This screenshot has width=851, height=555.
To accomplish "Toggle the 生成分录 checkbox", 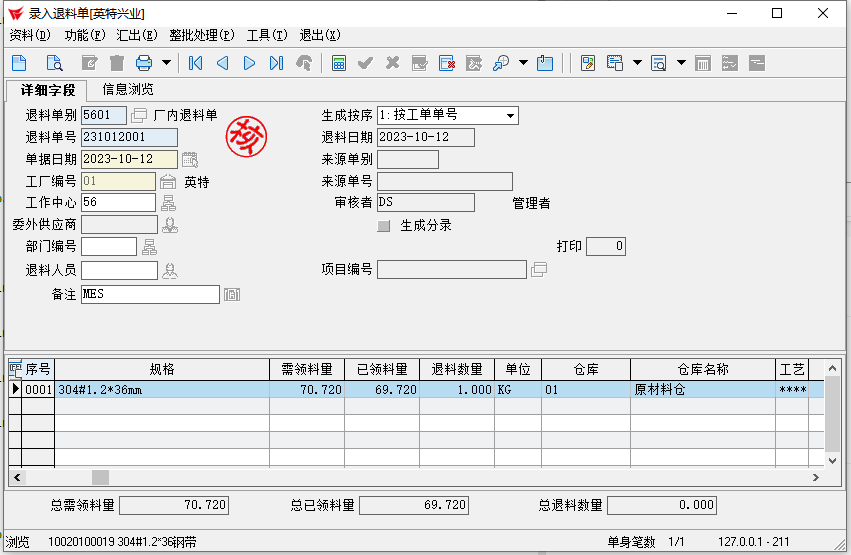I will (384, 226).
